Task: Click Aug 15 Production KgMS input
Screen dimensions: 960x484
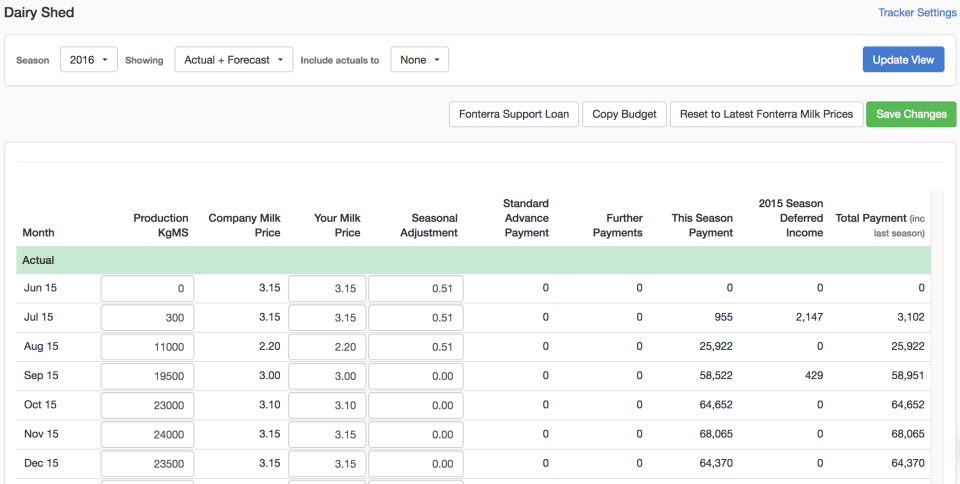Action: pos(147,347)
